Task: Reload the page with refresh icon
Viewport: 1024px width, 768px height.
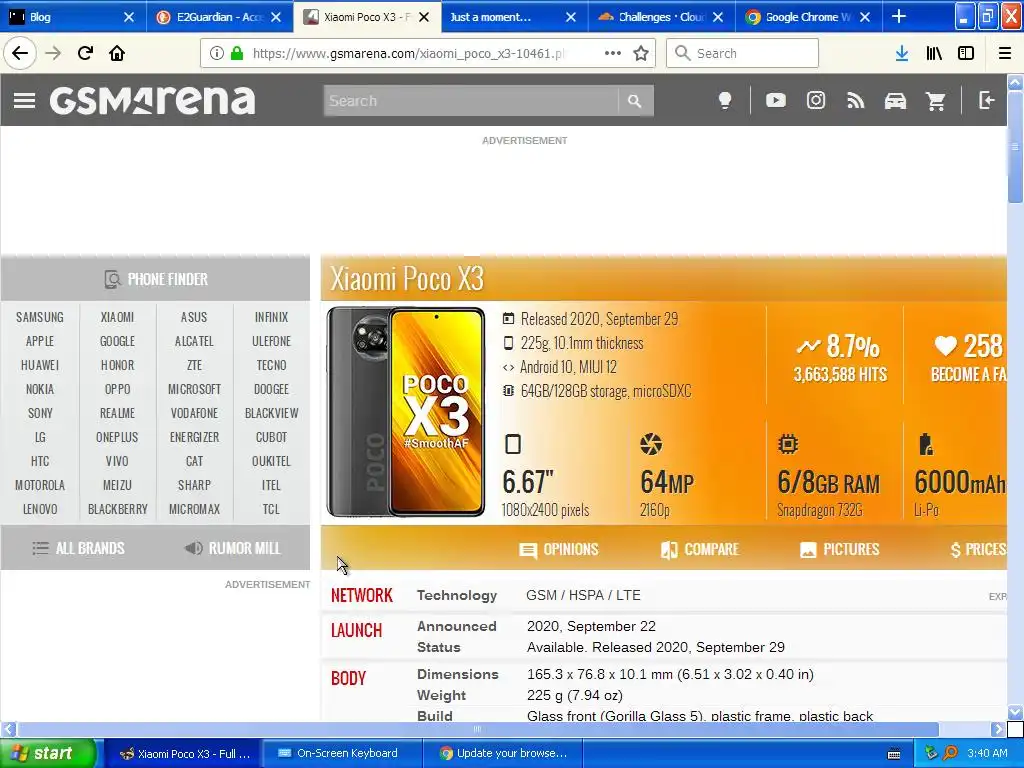Action: pyautogui.click(x=85, y=53)
